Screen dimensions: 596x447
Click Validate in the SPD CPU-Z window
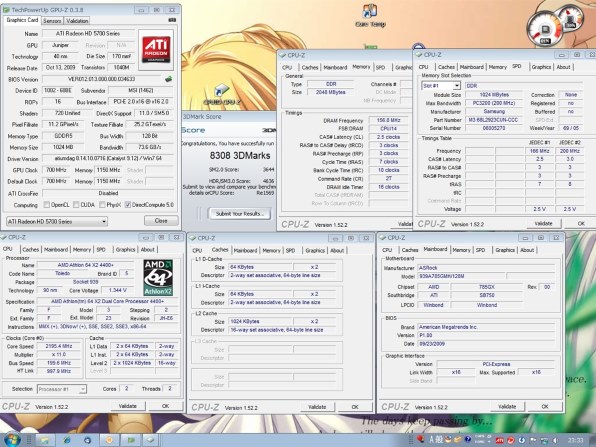click(x=543, y=224)
